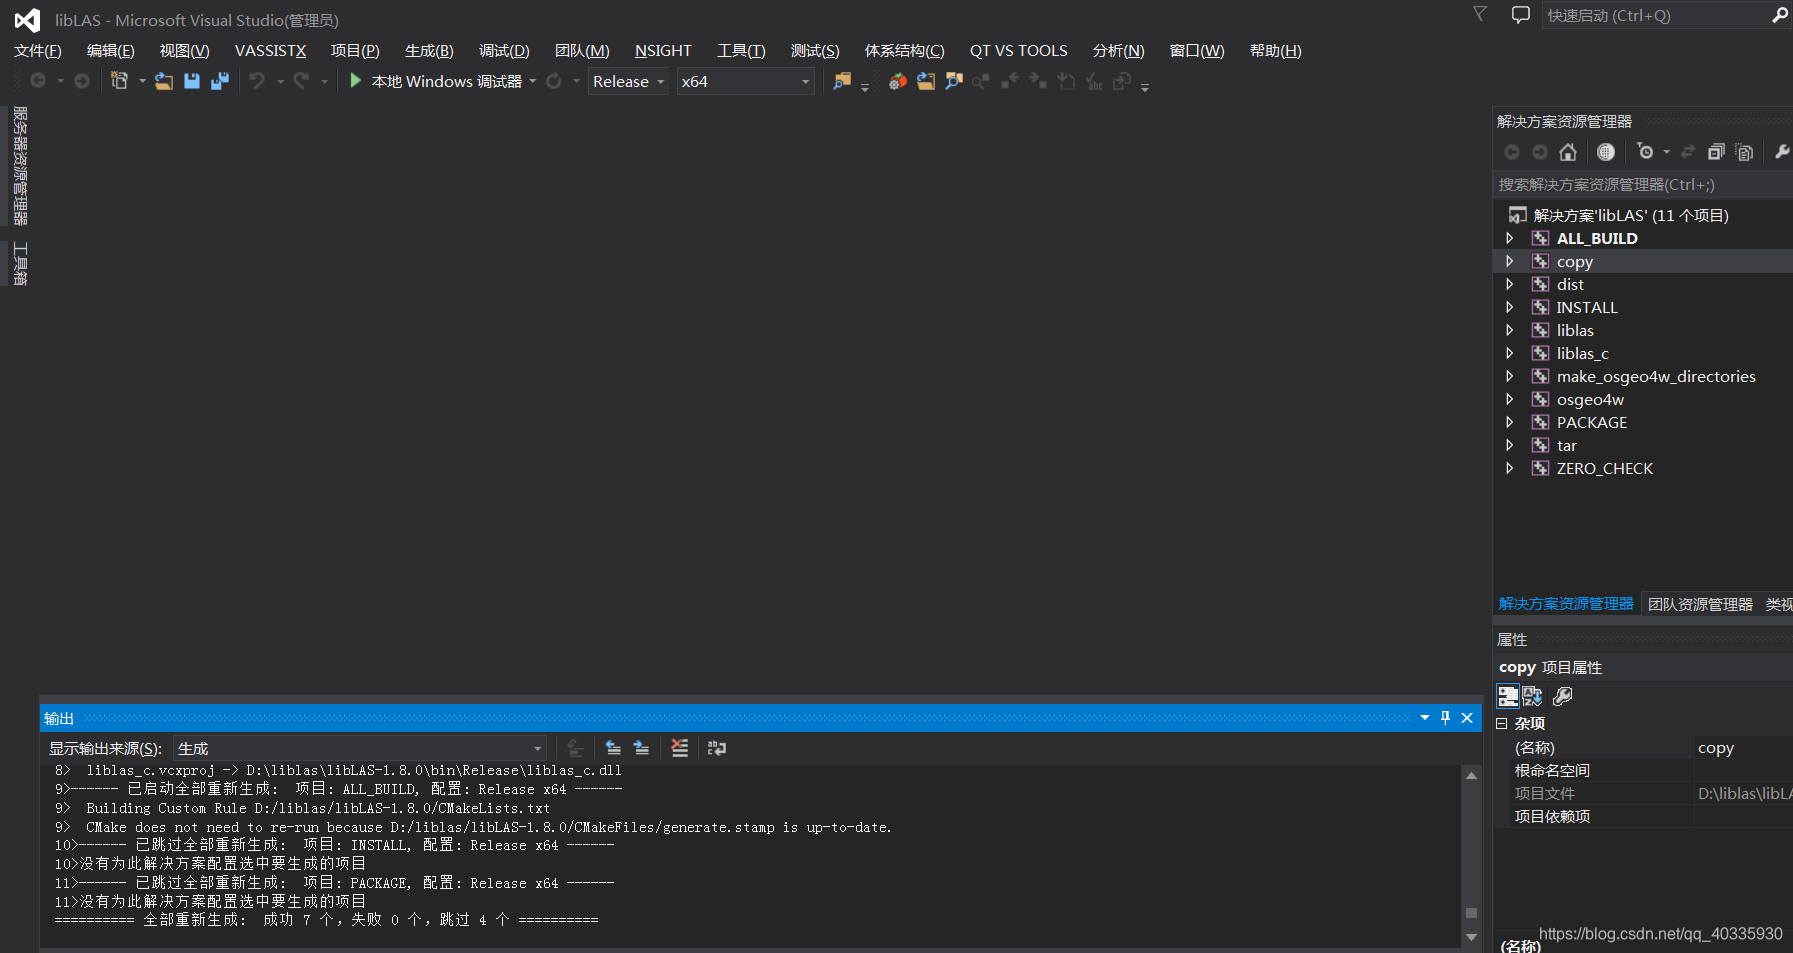Click the (名称) property value field
Screen dimensions: 1793x953
(1743, 747)
